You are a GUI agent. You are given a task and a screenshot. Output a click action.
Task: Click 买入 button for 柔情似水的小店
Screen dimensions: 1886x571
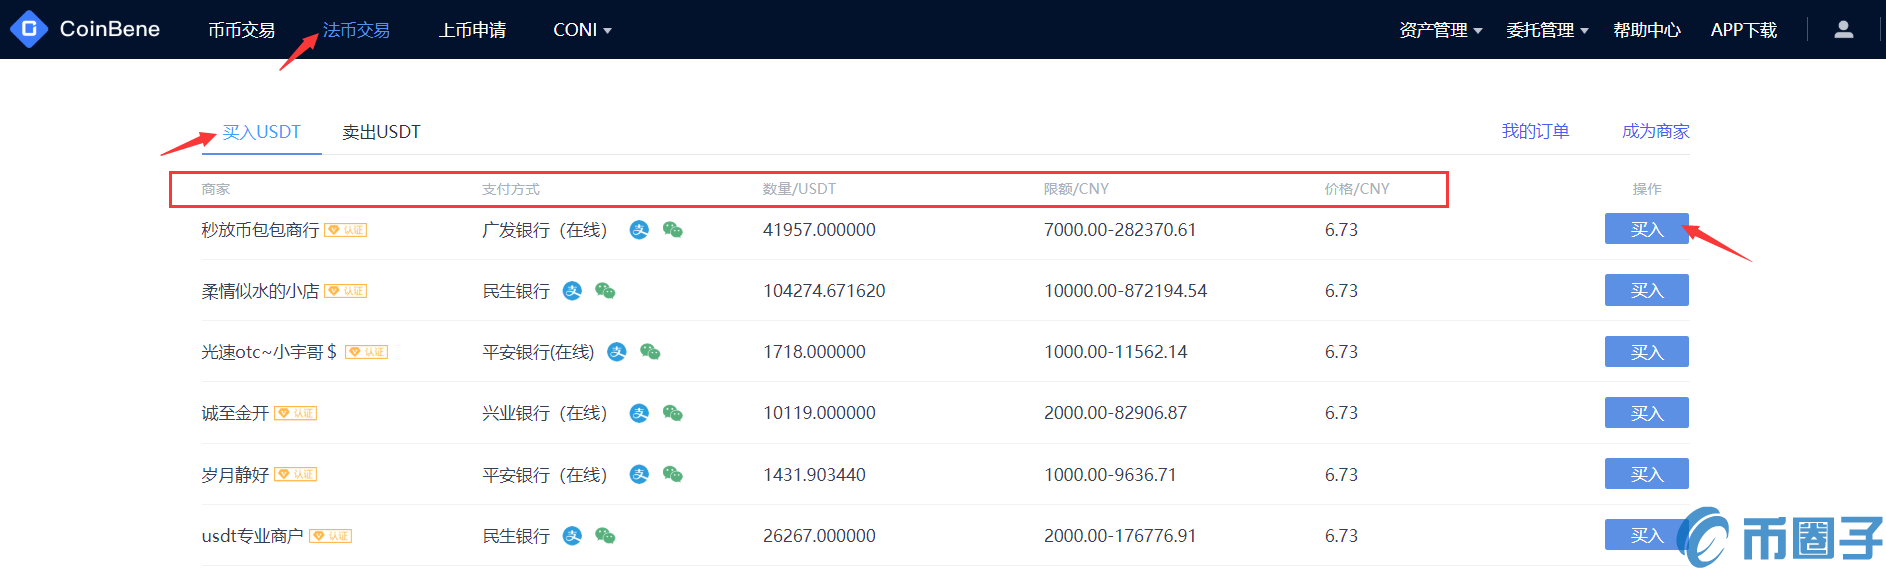pyautogui.click(x=1646, y=290)
